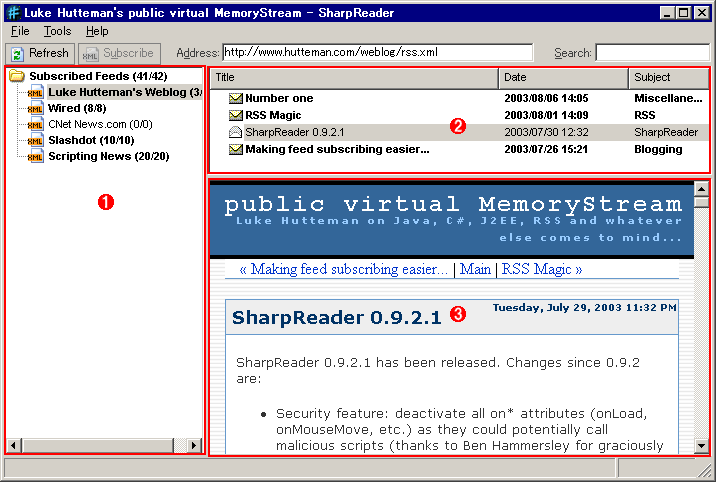Sort items by Subject column header

[669, 78]
